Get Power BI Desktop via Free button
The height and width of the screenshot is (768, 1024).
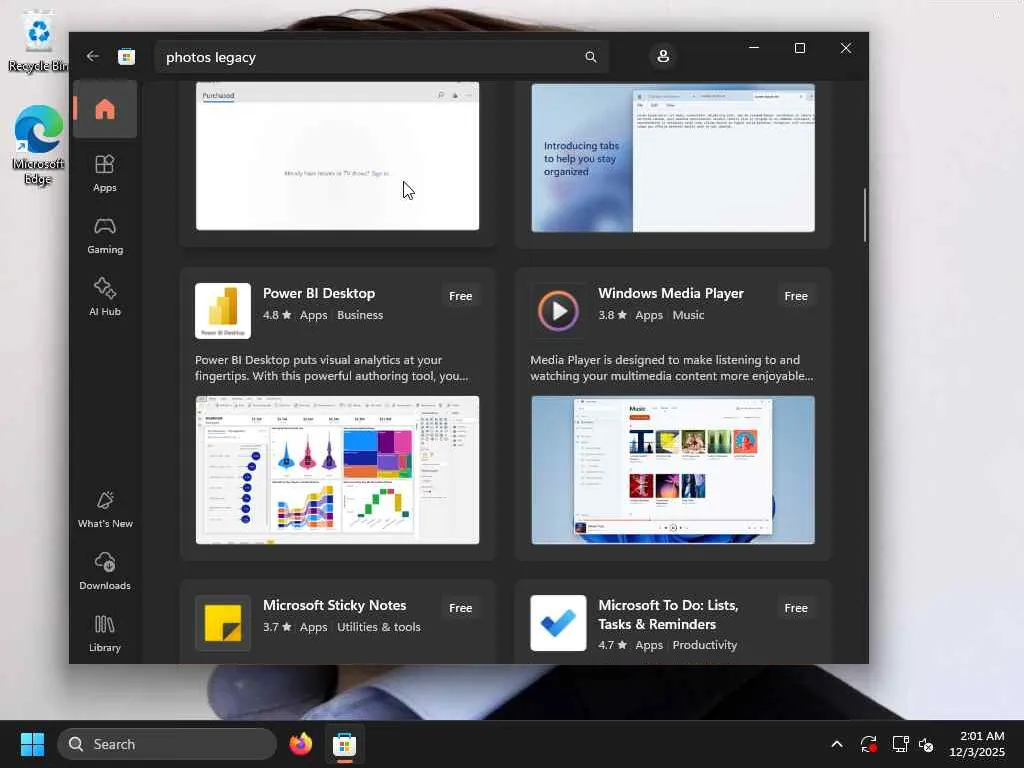460,296
